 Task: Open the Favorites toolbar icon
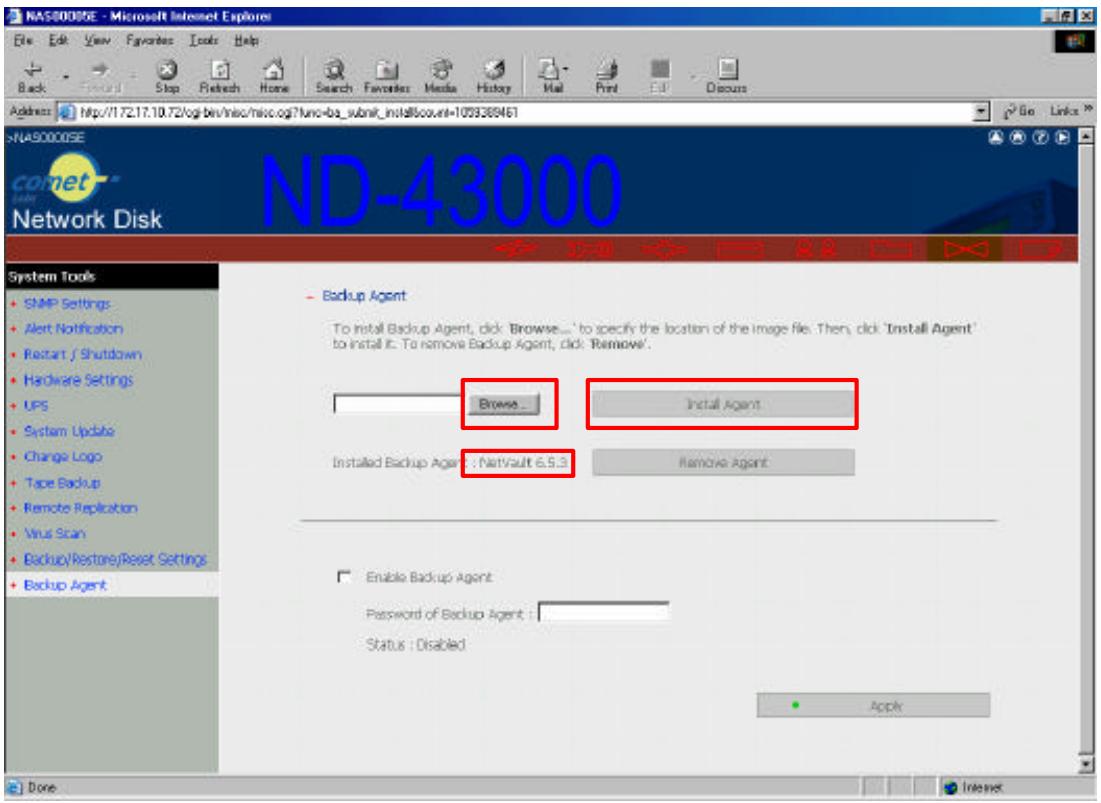point(387,76)
